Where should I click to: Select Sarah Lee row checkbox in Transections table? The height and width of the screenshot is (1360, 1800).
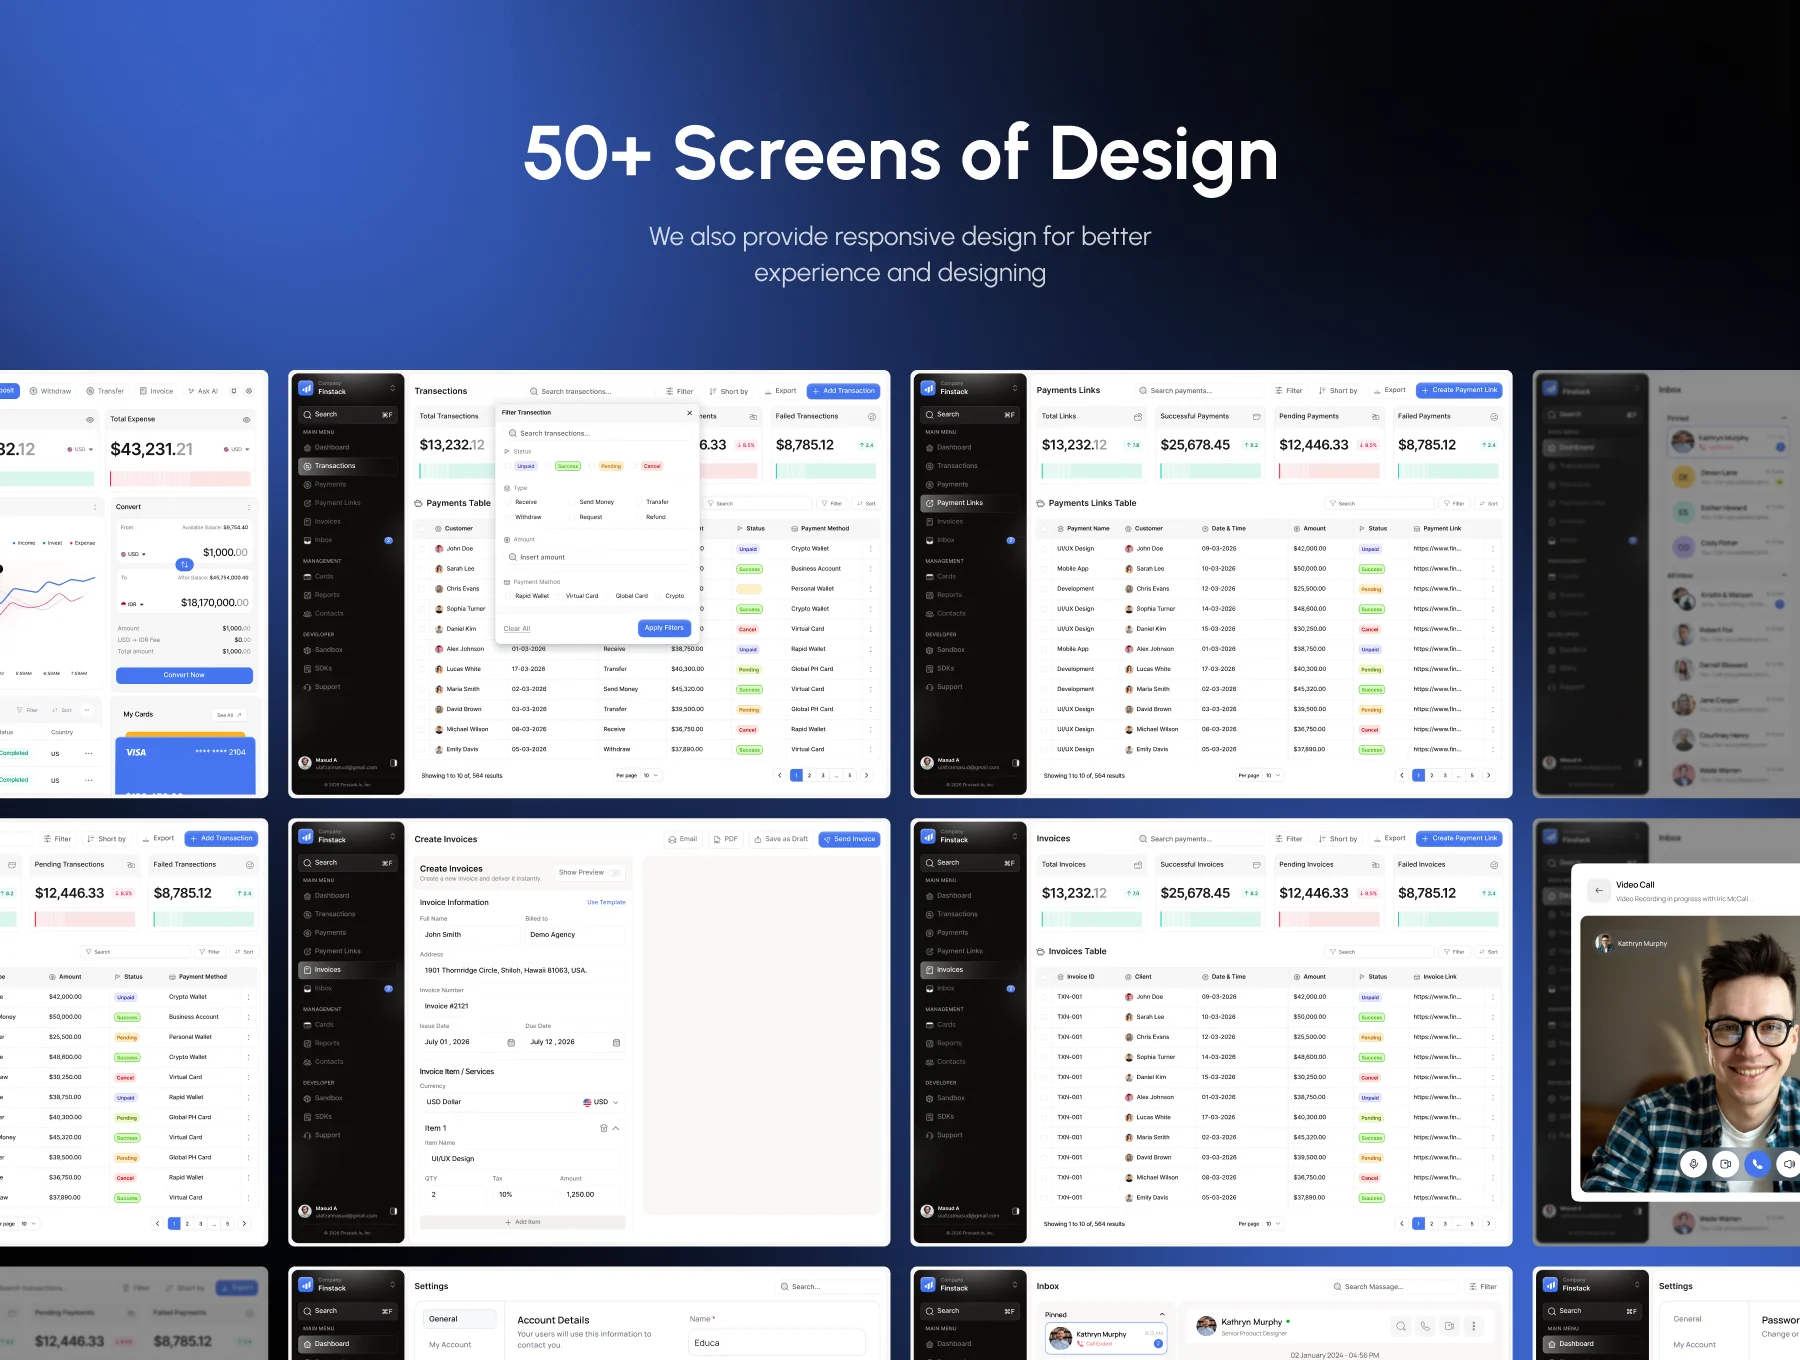pos(422,569)
